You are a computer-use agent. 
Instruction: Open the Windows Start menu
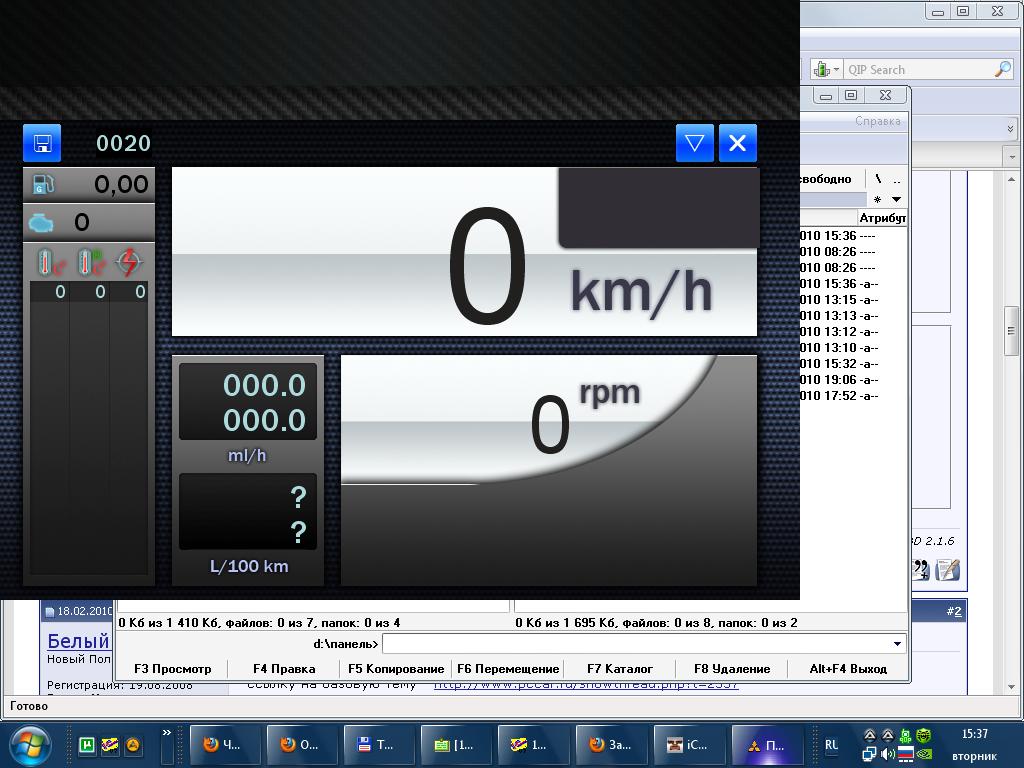point(29,745)
